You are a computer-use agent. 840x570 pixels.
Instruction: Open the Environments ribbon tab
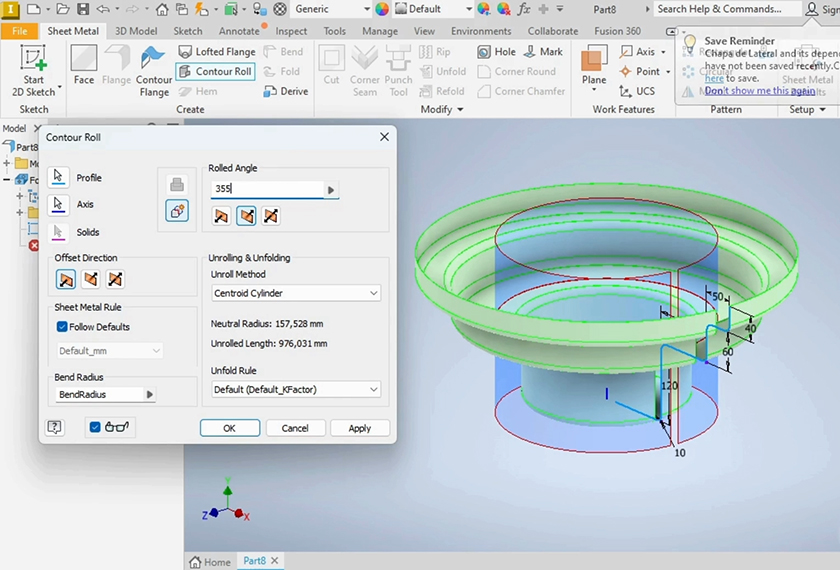coord(481,31)
